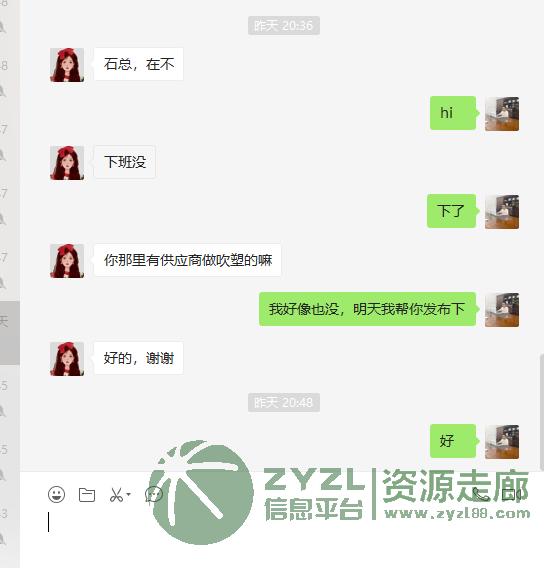Click the '好的，谢谢' message bubble
544x568 pixels.
(138, 358)
